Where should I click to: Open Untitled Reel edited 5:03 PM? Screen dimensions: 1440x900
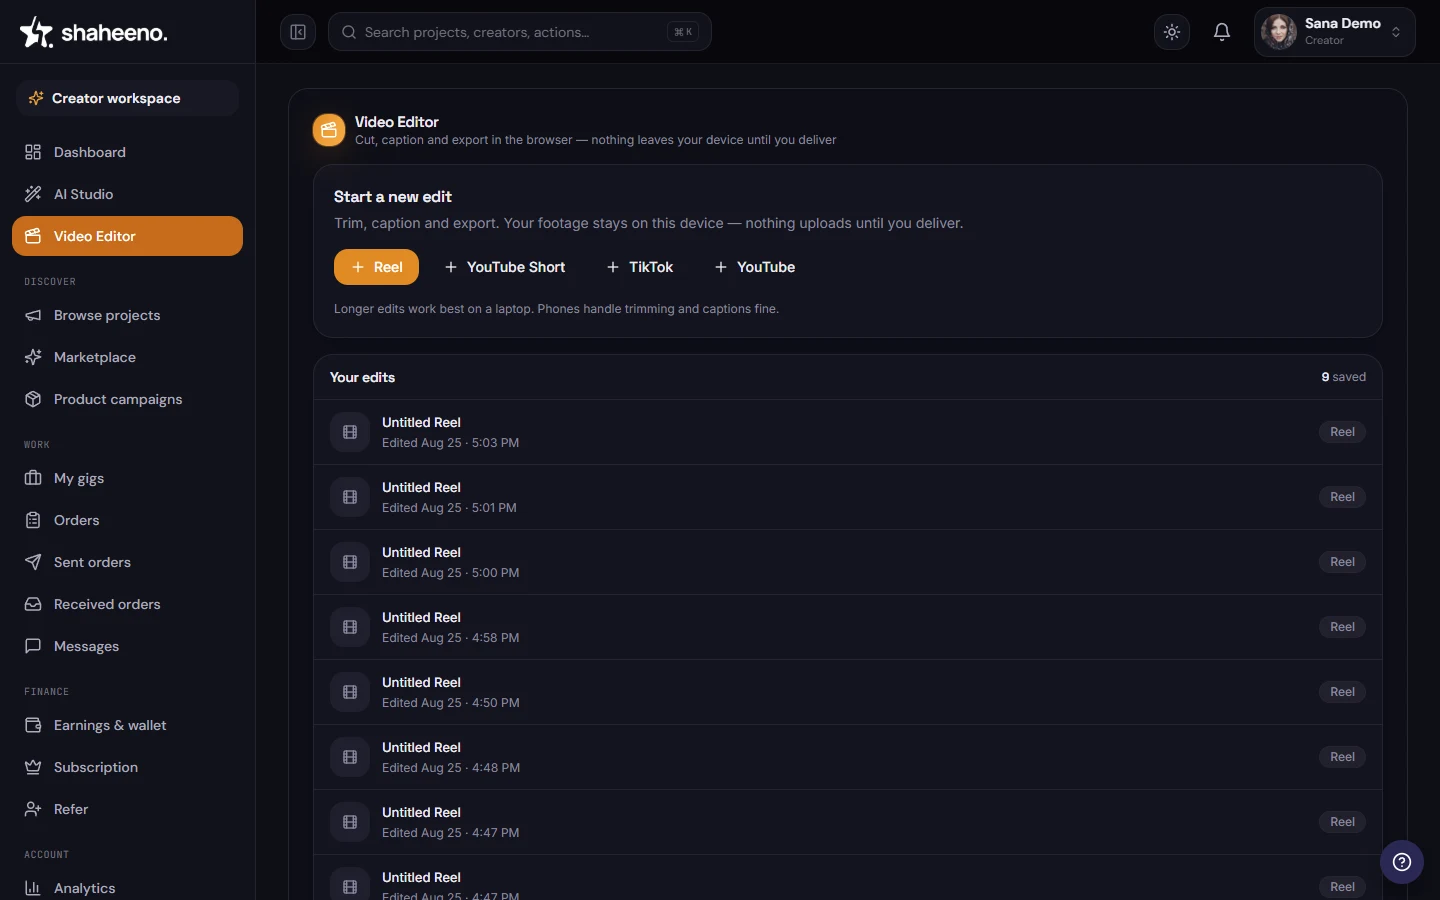tap(848, 432)
